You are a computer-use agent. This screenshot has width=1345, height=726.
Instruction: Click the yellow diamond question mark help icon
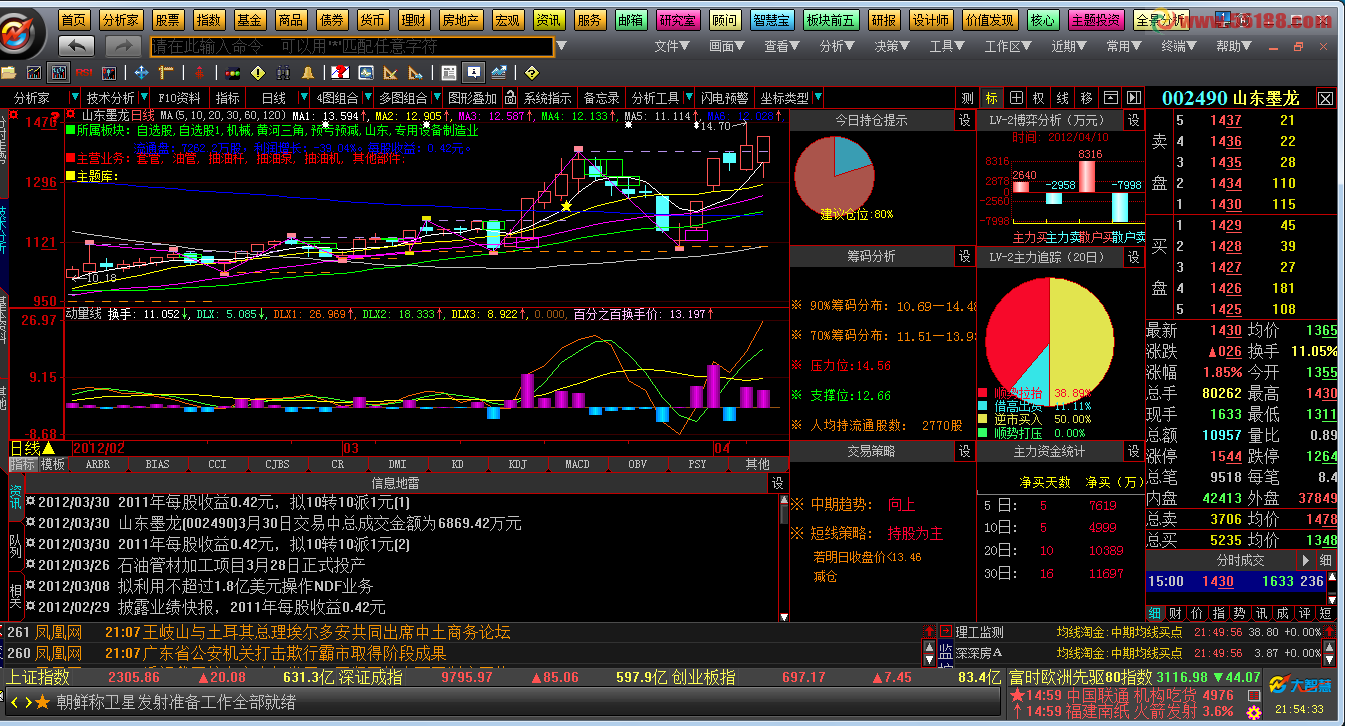pos(531,72)
